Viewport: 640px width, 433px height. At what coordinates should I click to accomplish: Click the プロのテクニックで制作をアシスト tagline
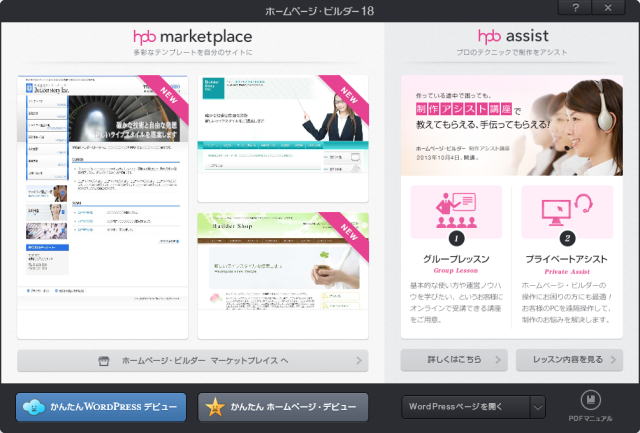pyautogui.click(x=512, y=52)
